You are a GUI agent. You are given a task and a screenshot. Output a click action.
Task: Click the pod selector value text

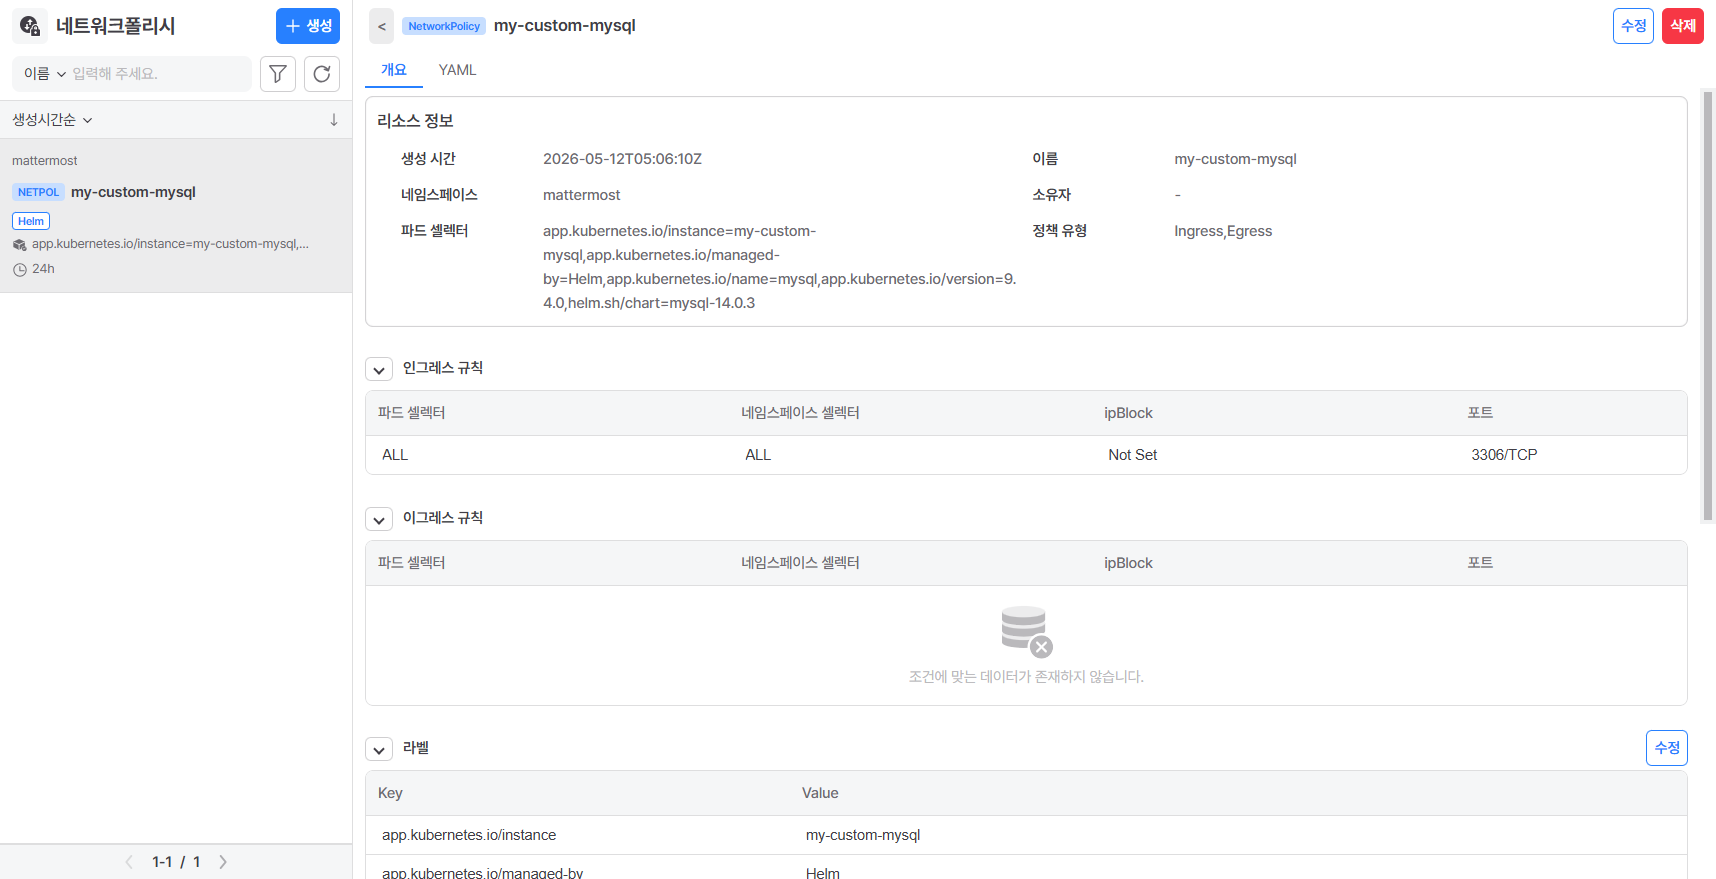[x=780, y=267]
